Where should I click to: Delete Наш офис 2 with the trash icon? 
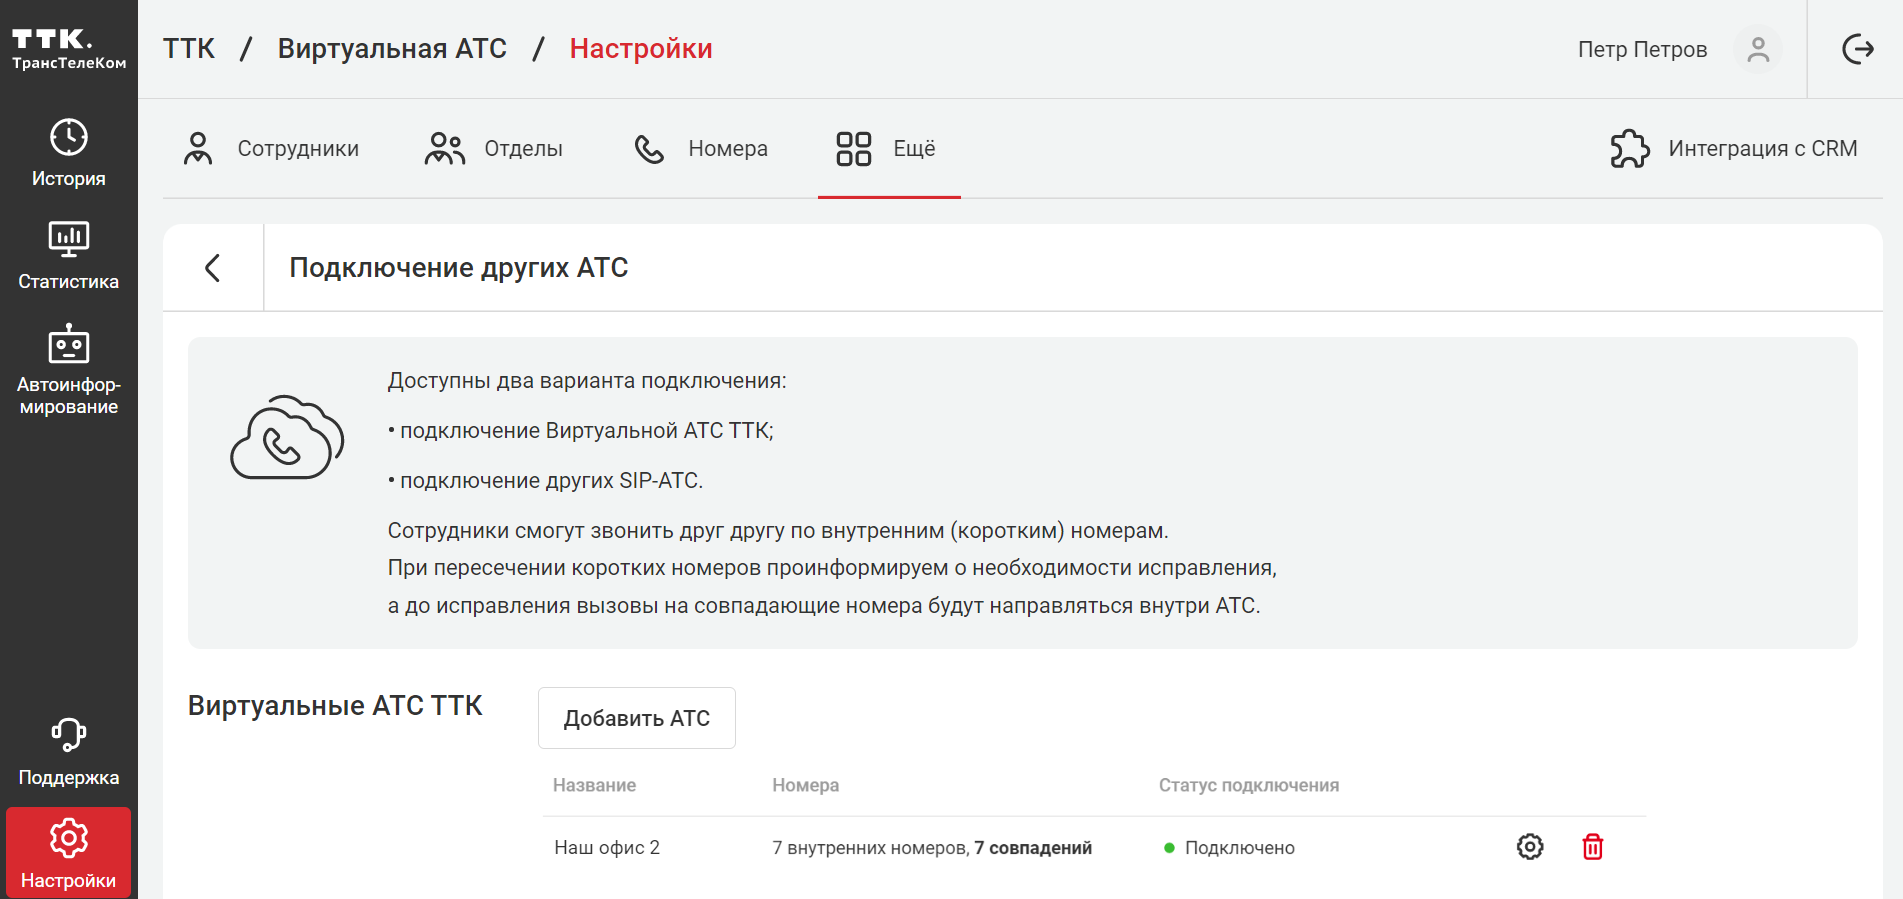1592,847
